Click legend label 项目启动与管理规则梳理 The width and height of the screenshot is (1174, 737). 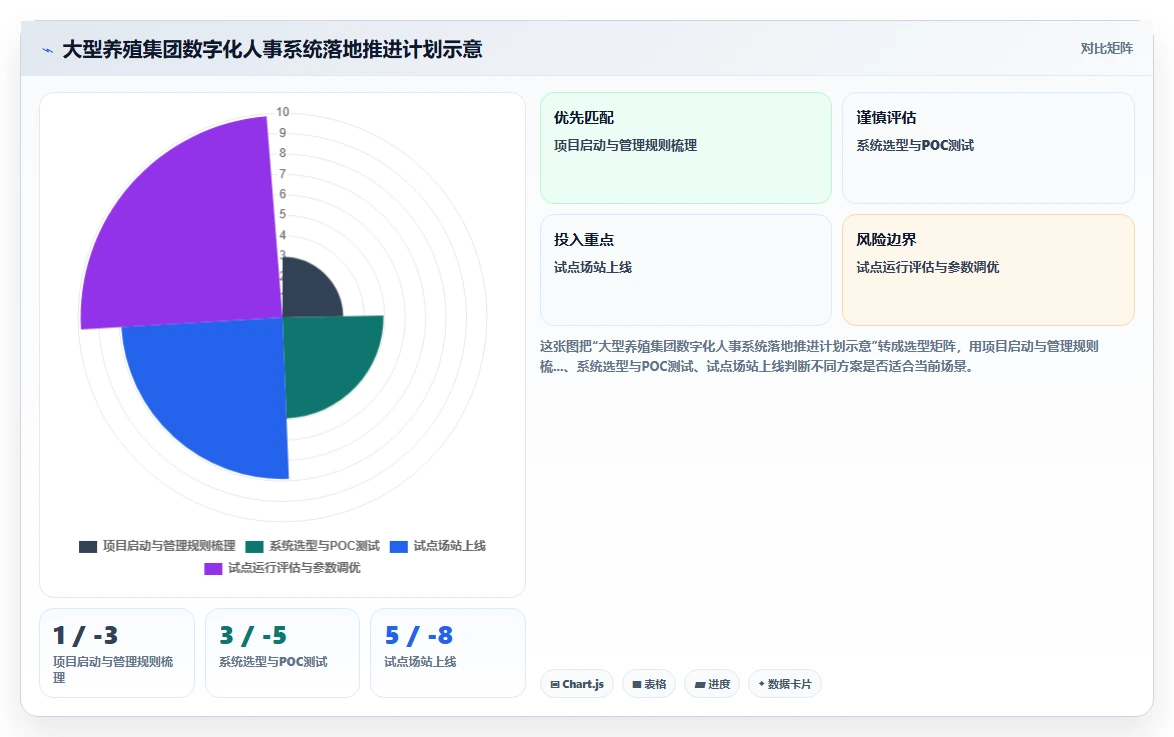pos(169,546)
